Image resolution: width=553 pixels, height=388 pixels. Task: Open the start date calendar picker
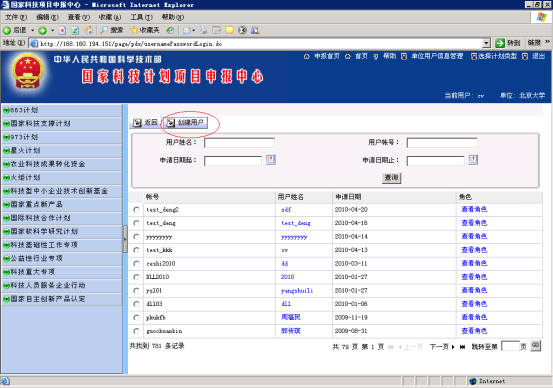[271, 159]
